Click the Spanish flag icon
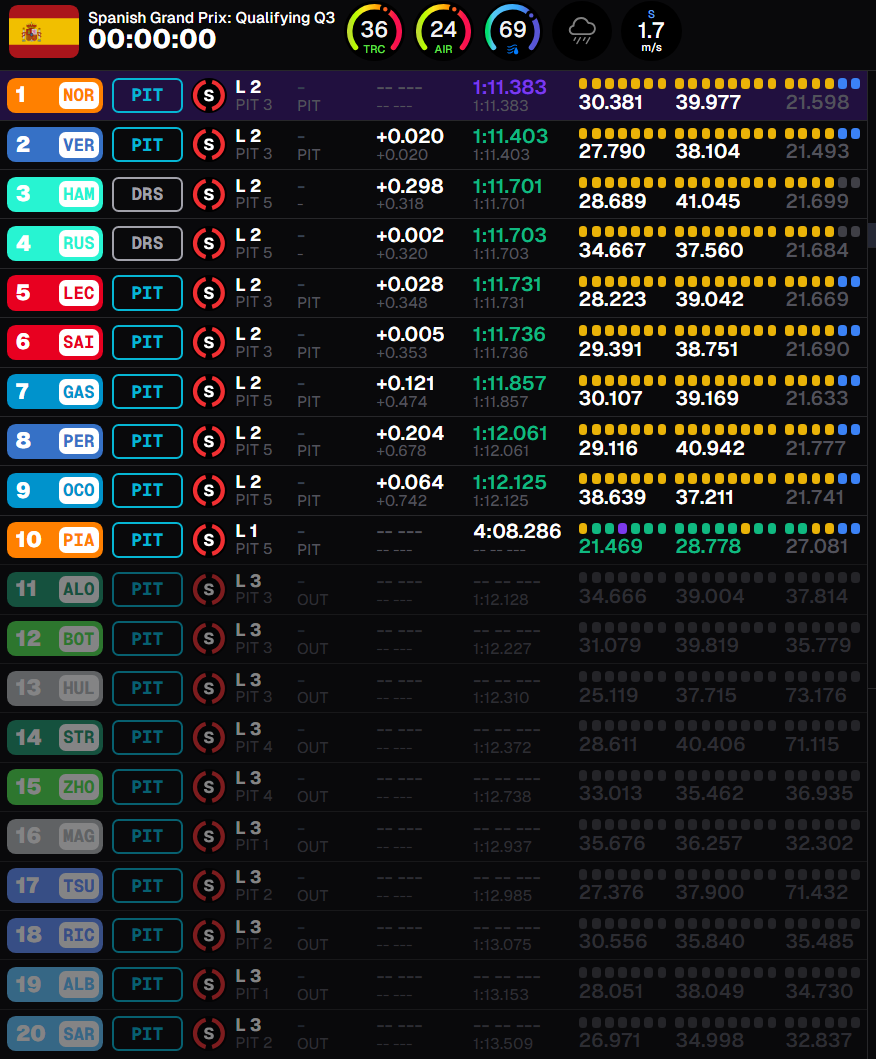876x1059 pixels. [44, 31]
